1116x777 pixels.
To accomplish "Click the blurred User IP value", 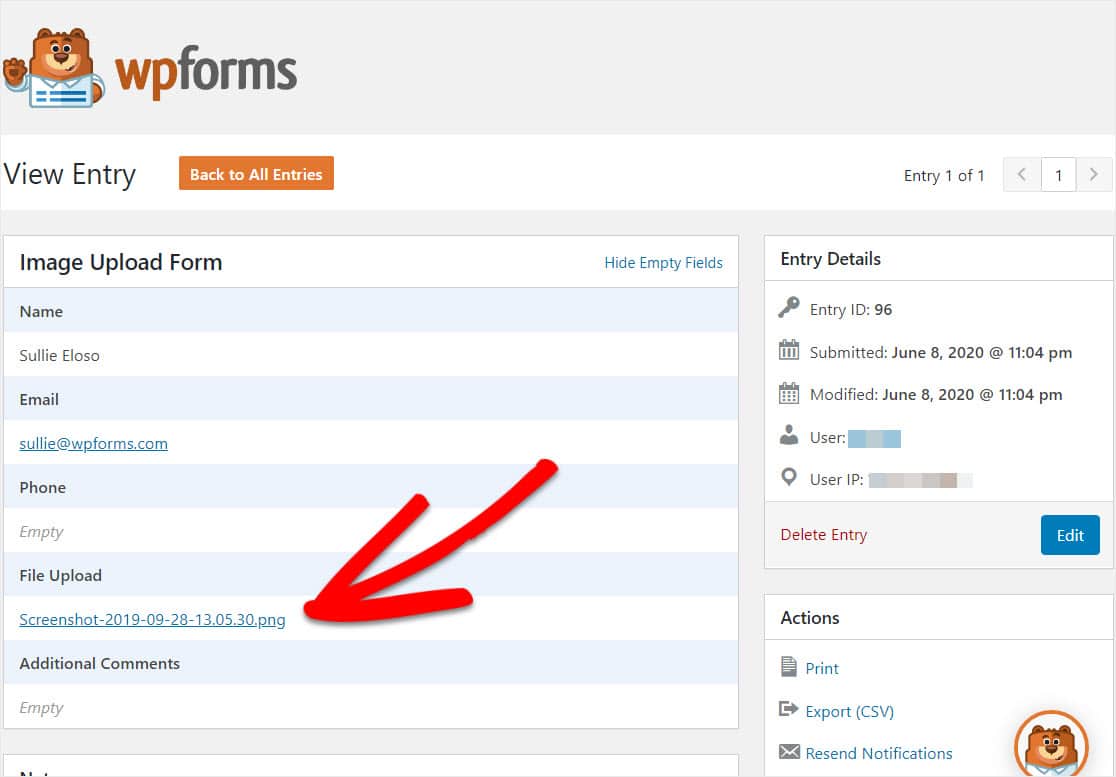I will (920, 480).
